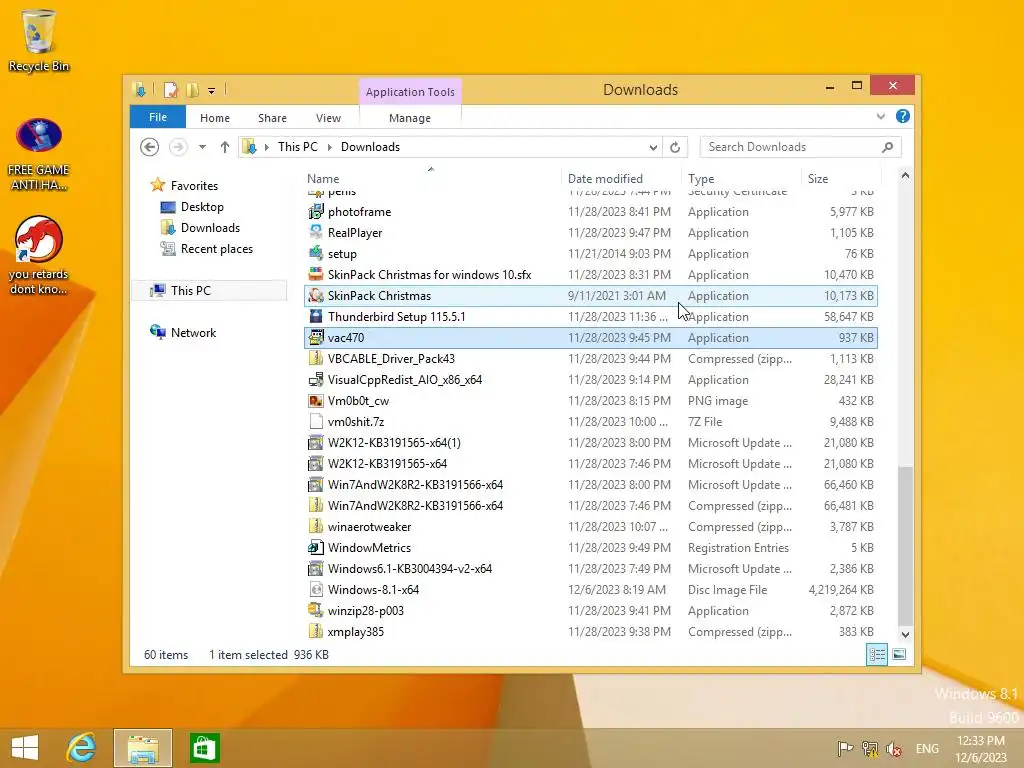Go back with the Back arrow button
The width and height of the screenshot is (1024, 768).
click(150, 147)
